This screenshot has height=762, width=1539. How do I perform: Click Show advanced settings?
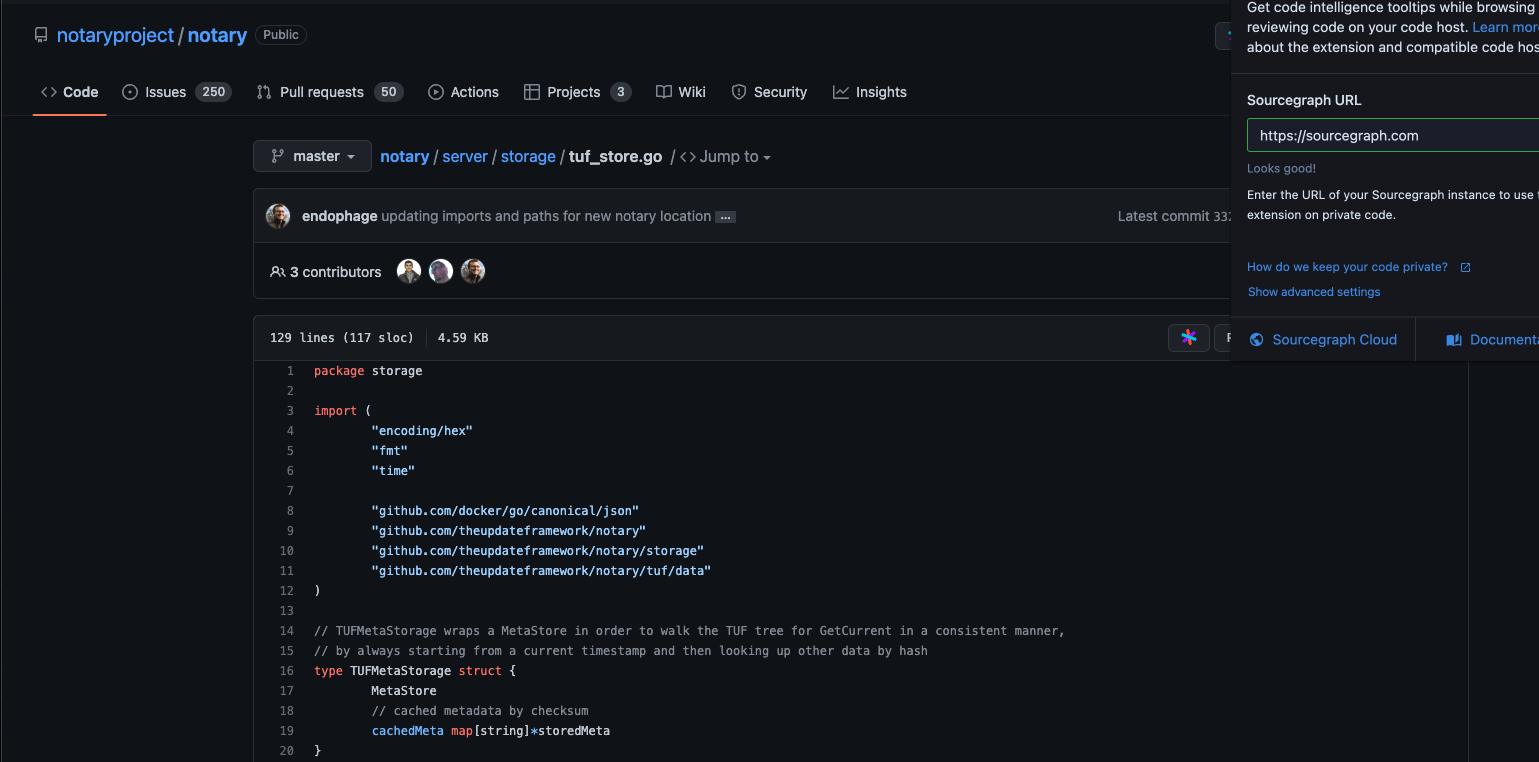(x=1314, y=292)
